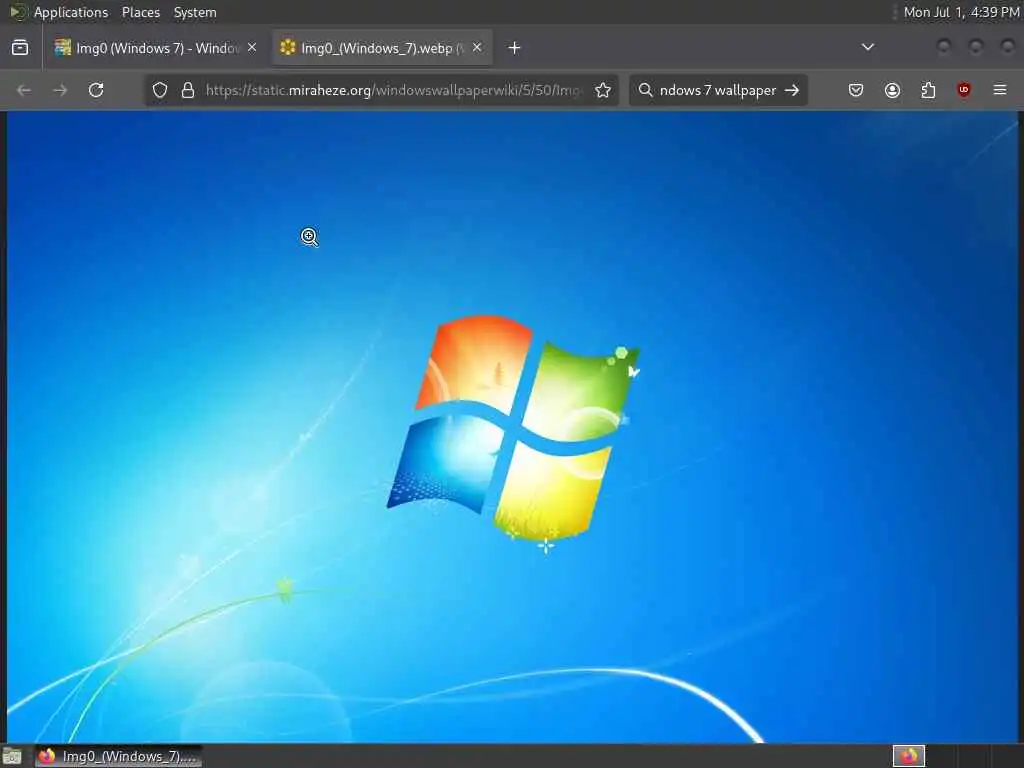This screenshot has width=1024, height=768.
Task: Open the Pocket save icon
Action: pos(856,90)
